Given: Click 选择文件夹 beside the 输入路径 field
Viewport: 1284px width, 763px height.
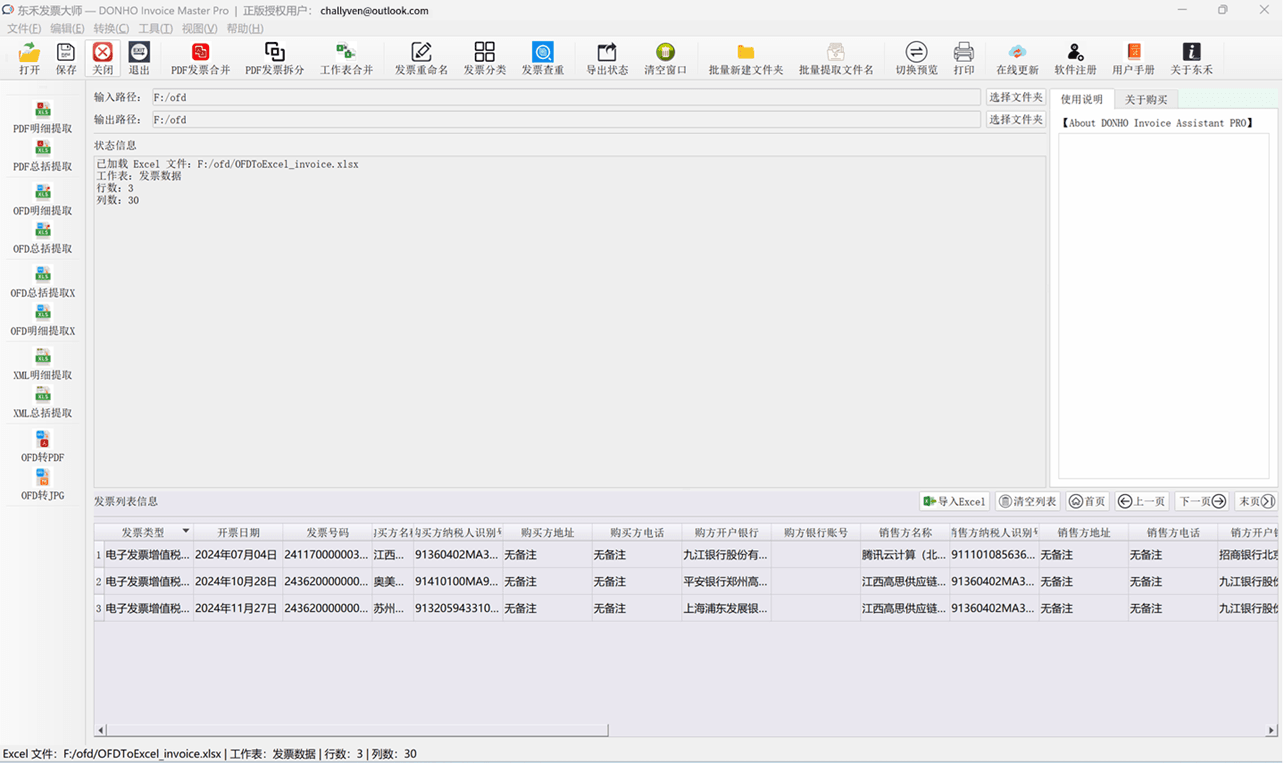Looking at the screenshot, I should (1015, 97).
